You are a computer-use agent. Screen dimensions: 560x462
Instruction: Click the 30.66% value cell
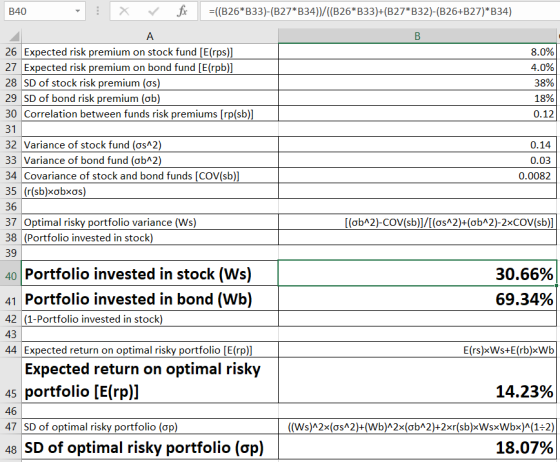(417, 273)
